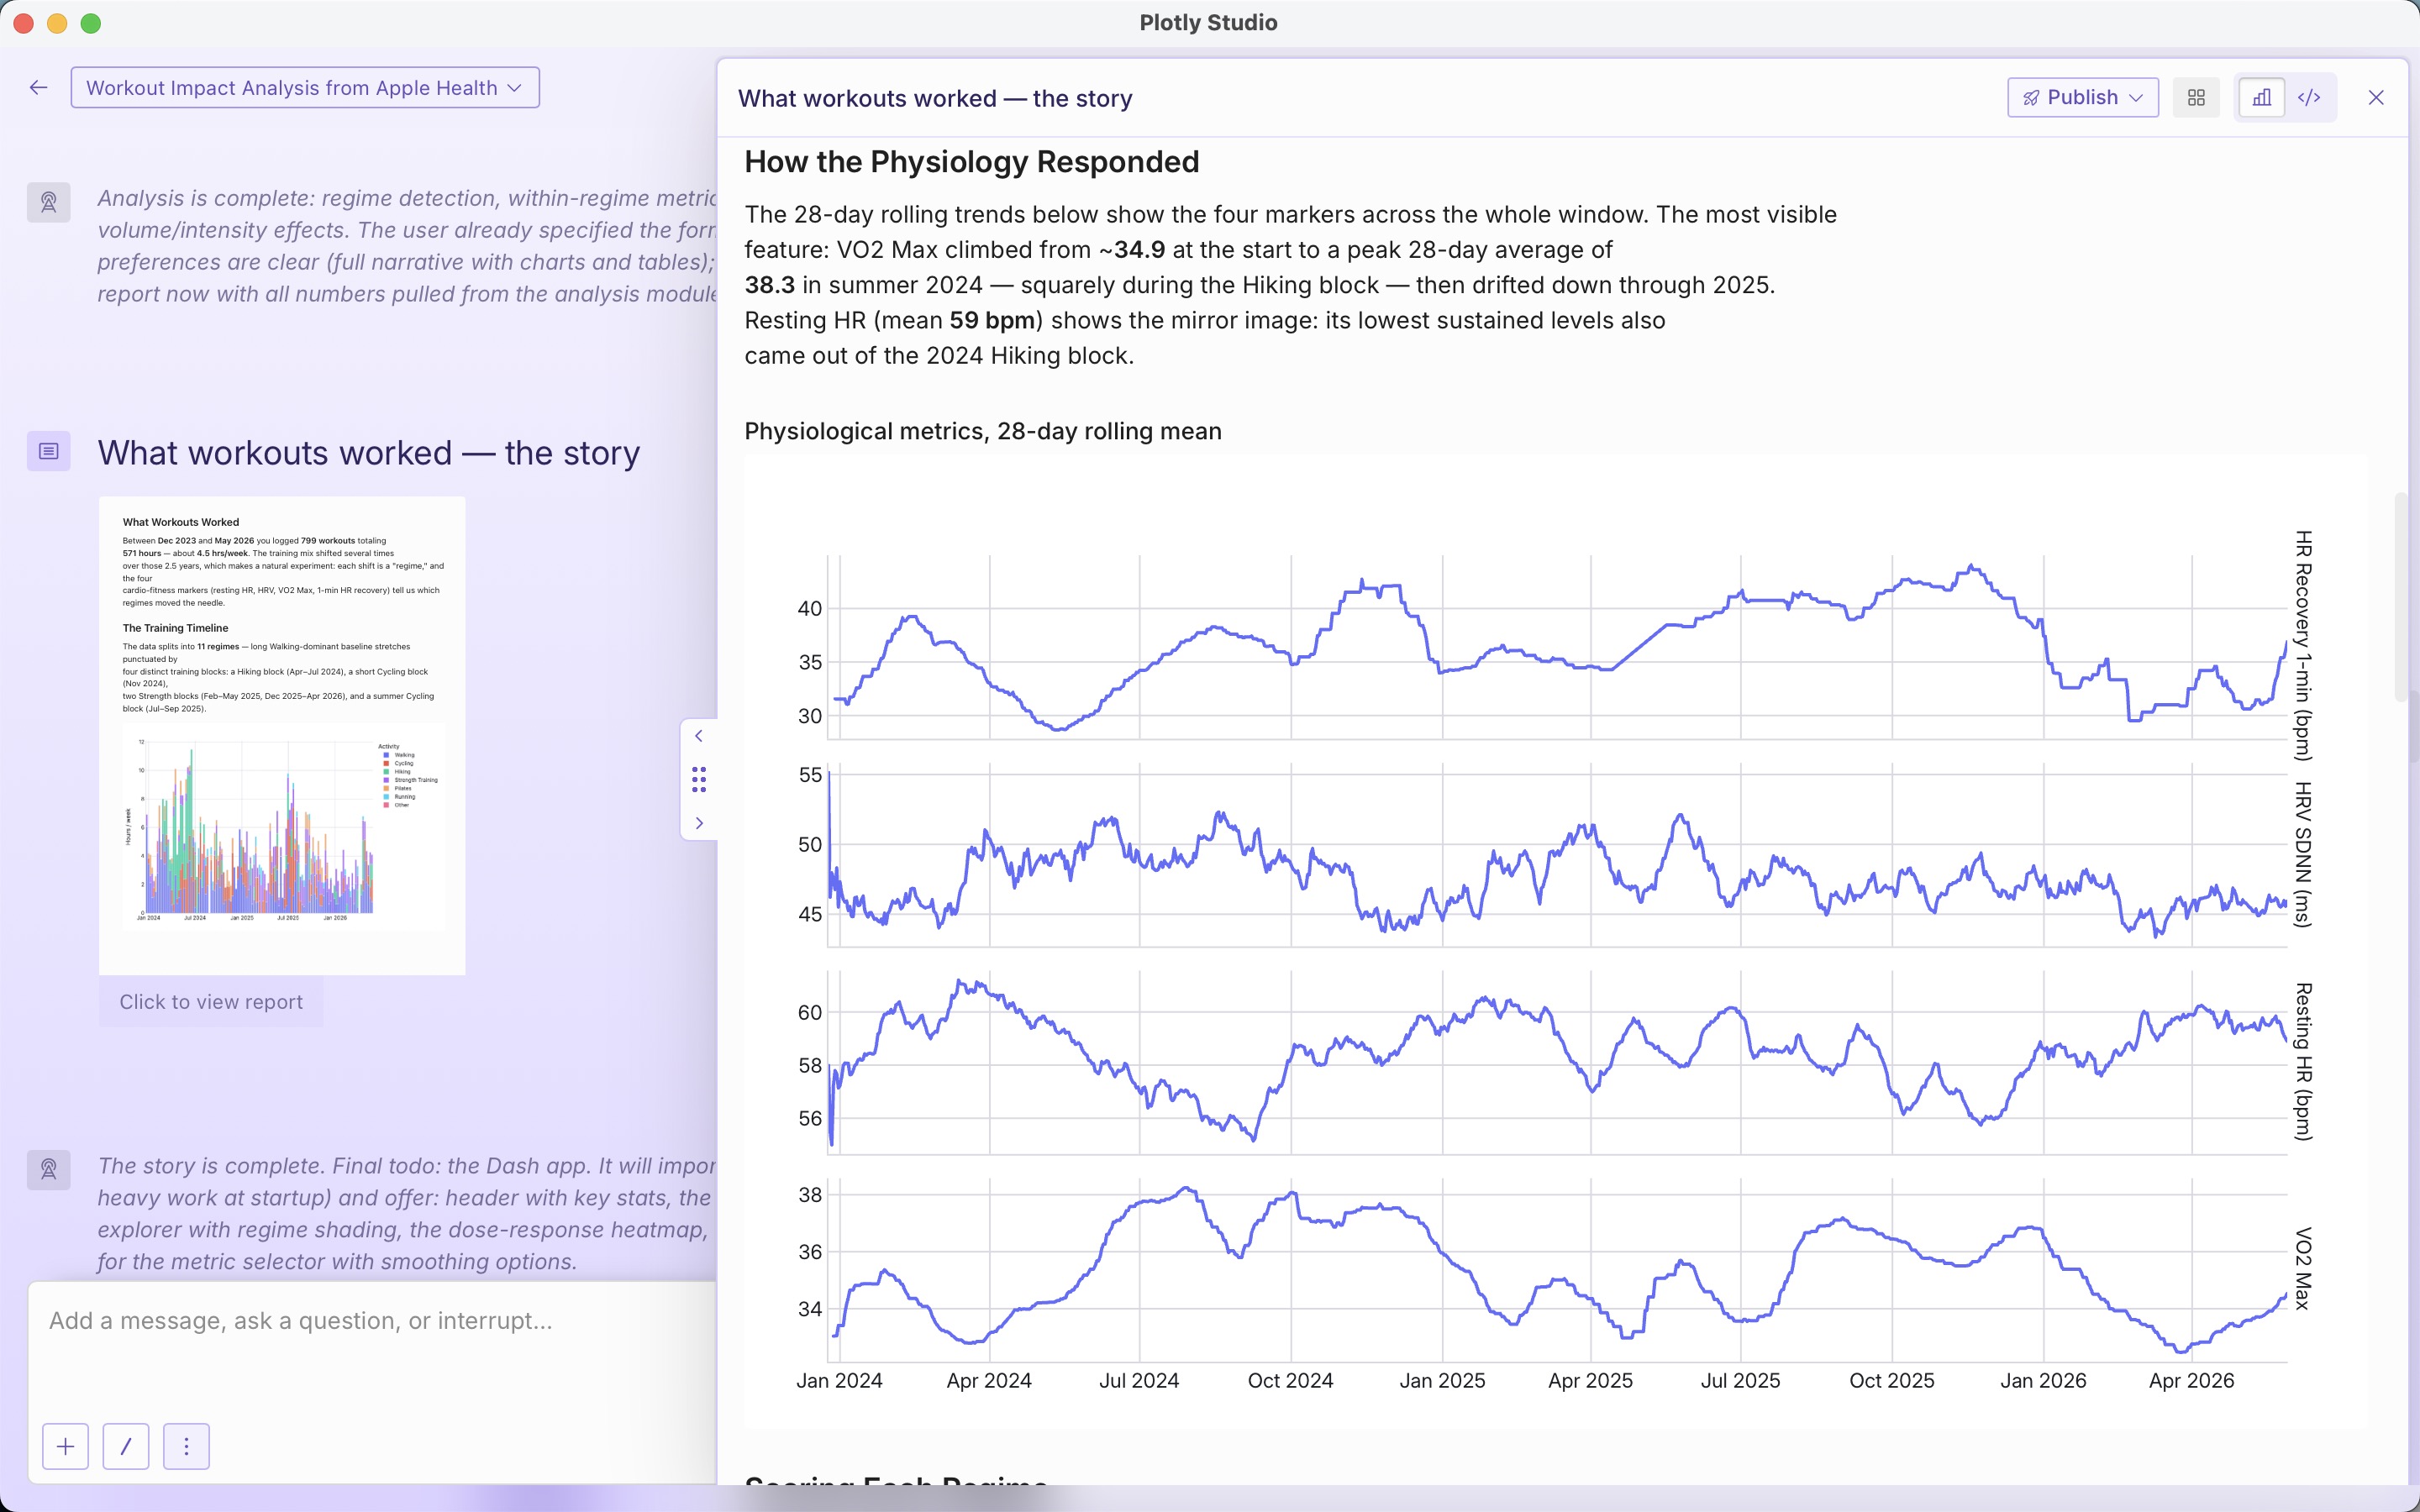Click the 'Oct 2024' x-axis tick label
The image size is (2420, 1512).
[x=1290, y=1381]
